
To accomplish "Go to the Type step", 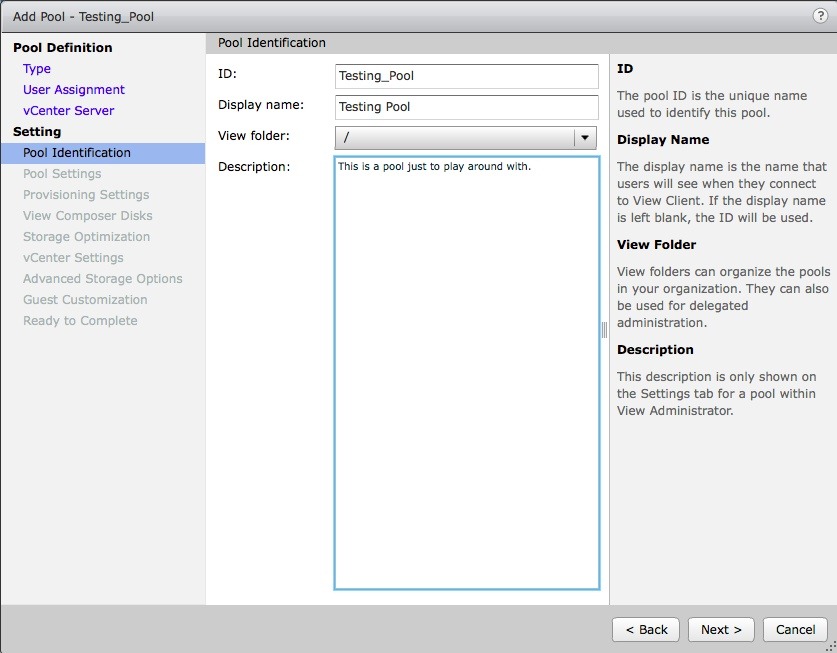I will pos(37,69).
